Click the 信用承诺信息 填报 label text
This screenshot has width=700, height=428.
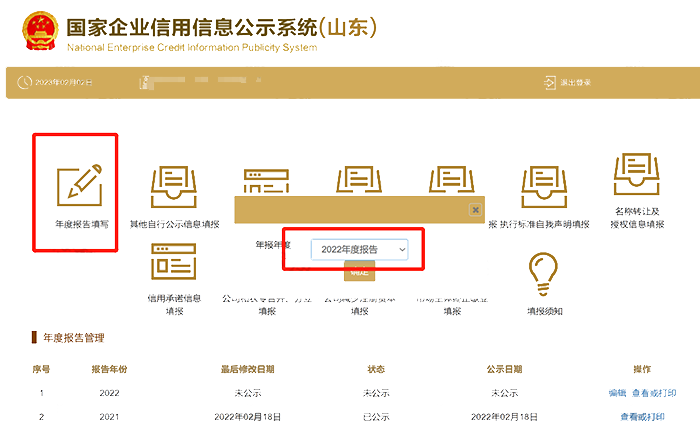click(x=174, y=304)
